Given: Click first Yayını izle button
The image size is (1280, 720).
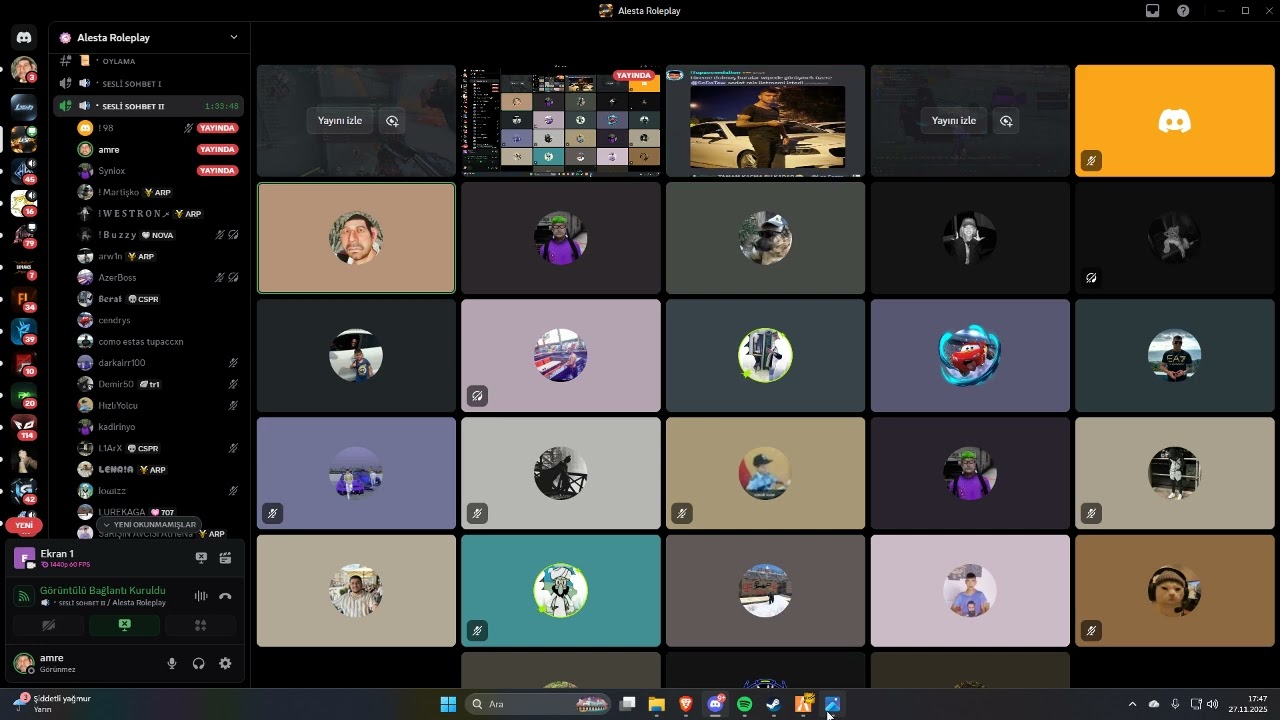Looking at the screenshot, I should click(340, 120).
